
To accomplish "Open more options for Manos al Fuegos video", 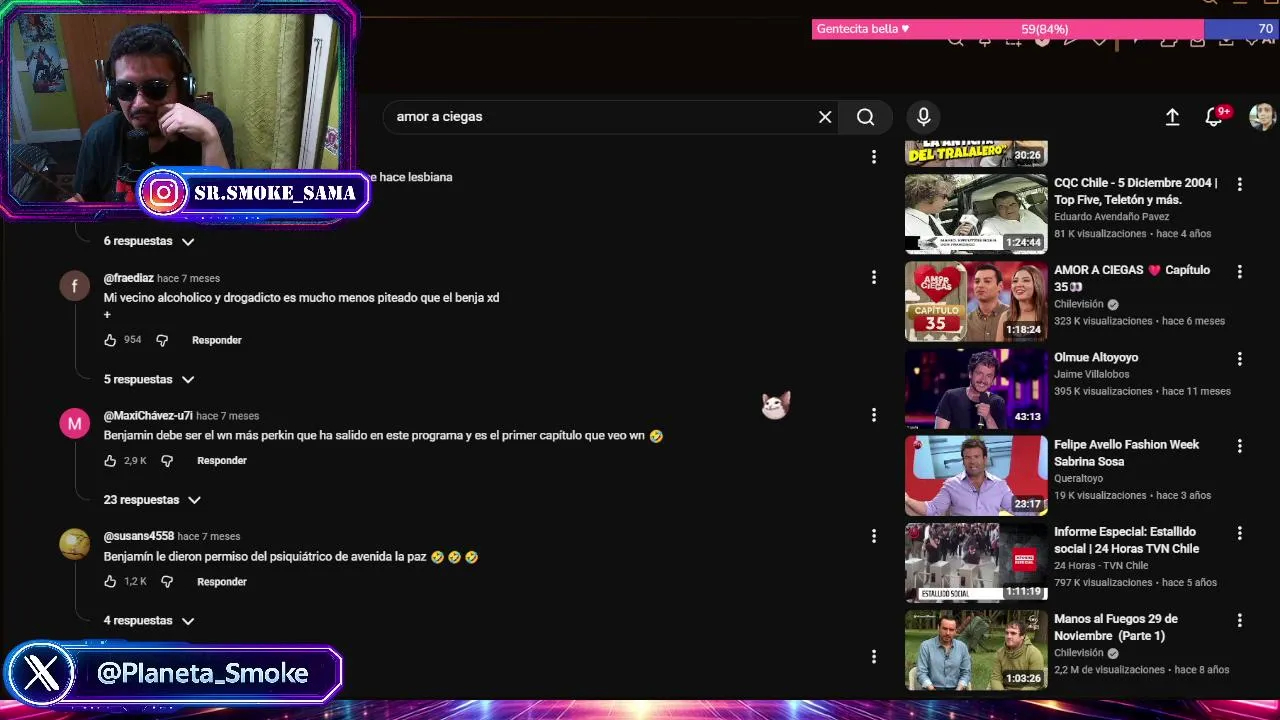I will [x=1239, y=621].
